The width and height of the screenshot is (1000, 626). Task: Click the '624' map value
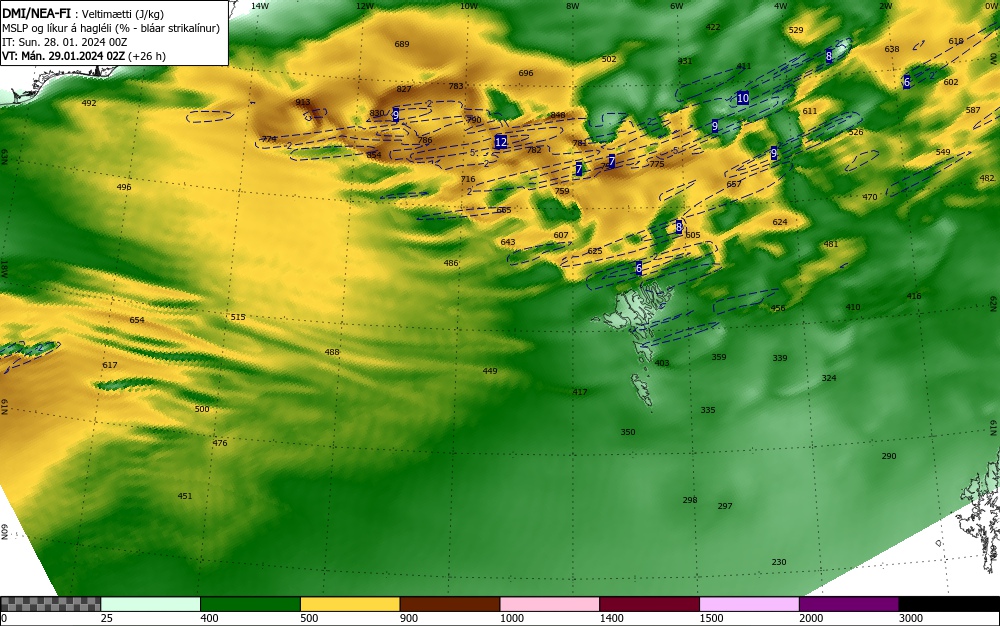point(780,222)
